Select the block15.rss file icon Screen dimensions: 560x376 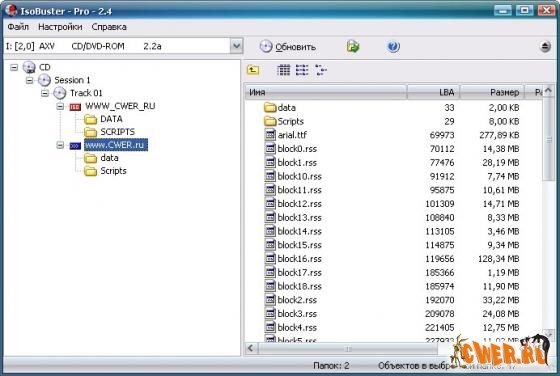[271, 245]
